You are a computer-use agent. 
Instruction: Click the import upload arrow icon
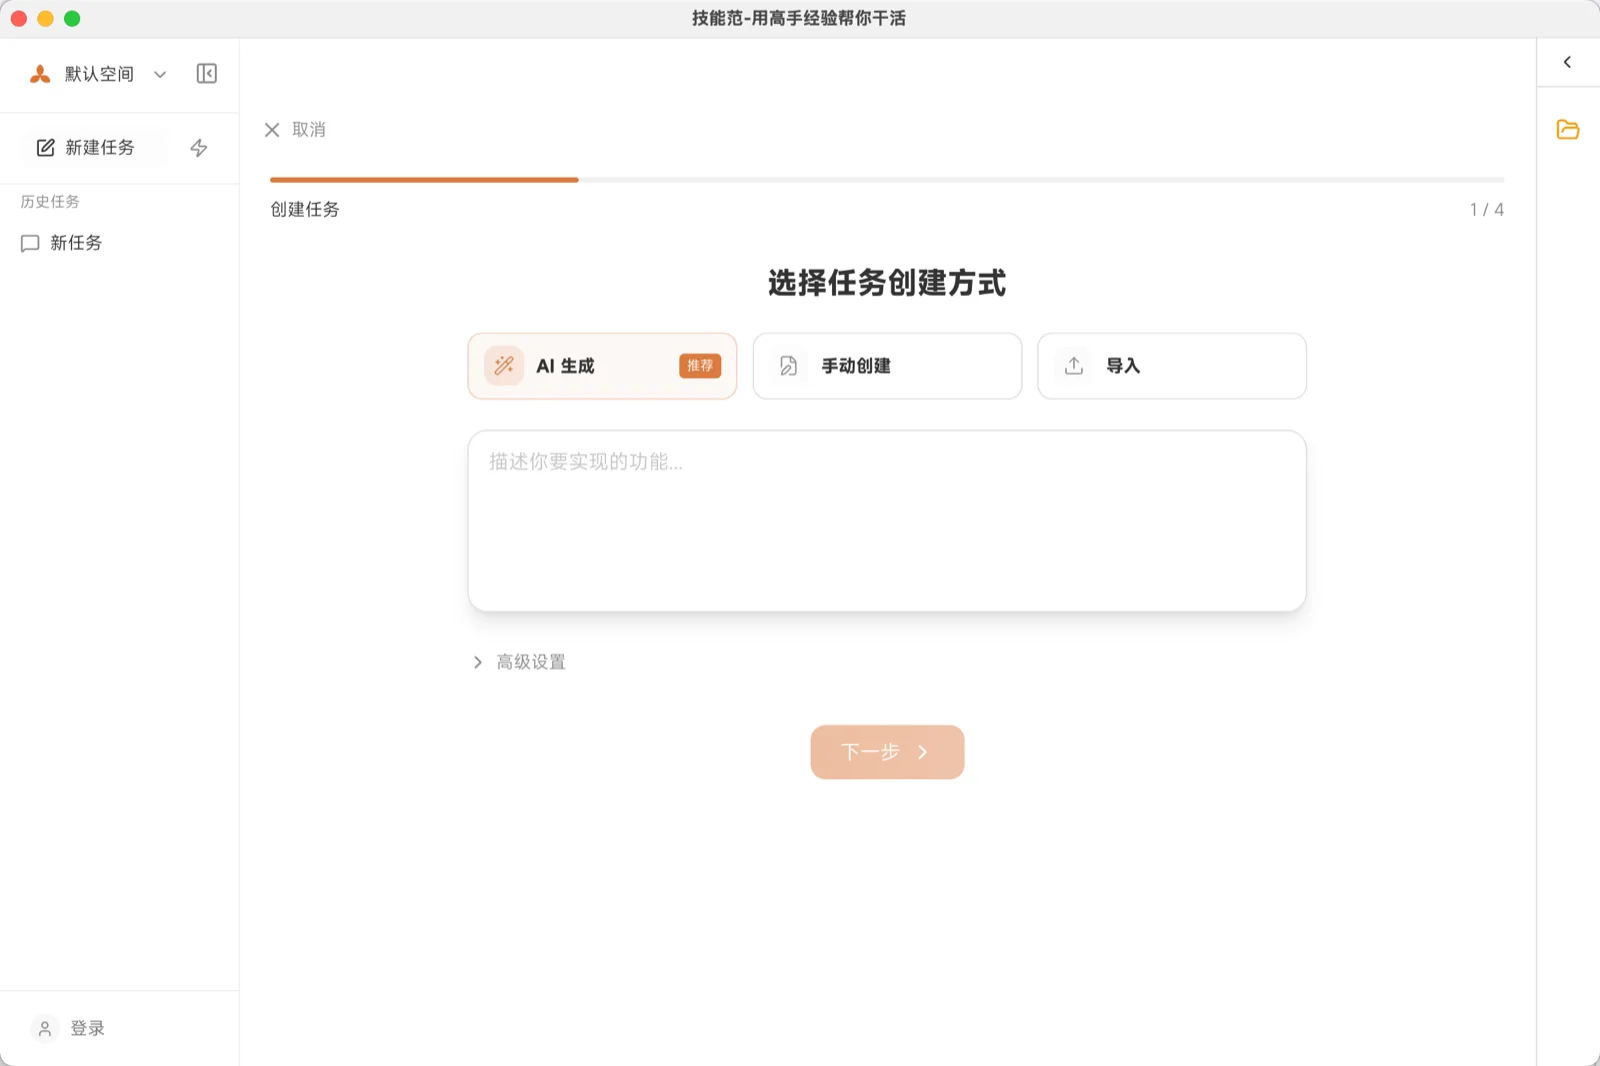(x=1074, y=366)
